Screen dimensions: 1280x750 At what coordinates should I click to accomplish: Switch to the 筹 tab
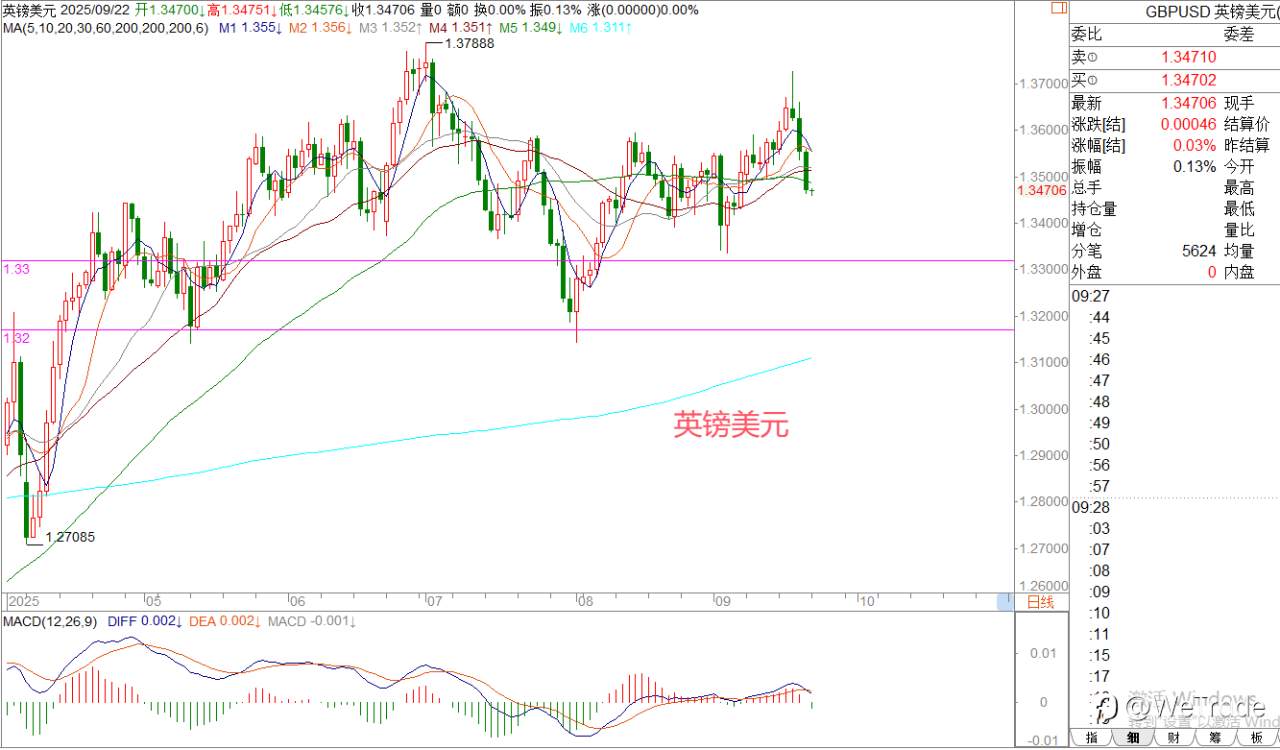point(1213,738)
